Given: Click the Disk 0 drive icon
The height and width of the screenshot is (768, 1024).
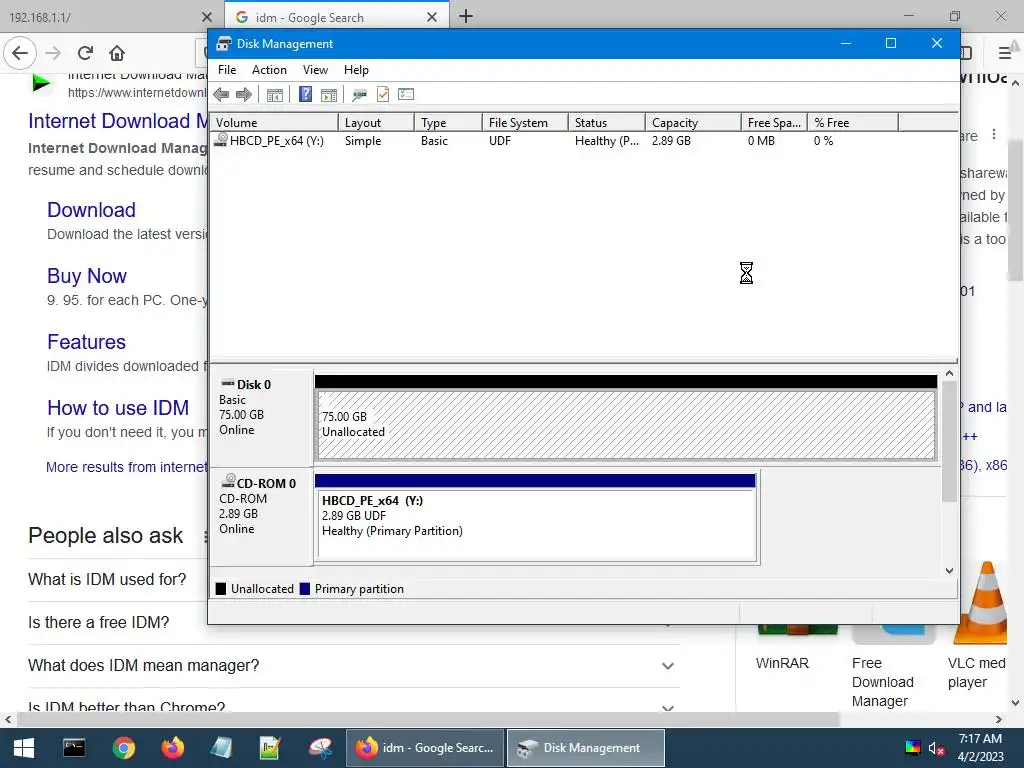Looking at the screenshot, I should click(x=228, y=383).
